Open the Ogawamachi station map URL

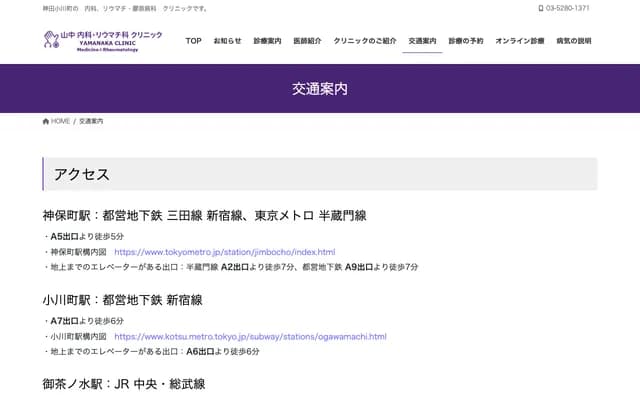coord(250,337)
